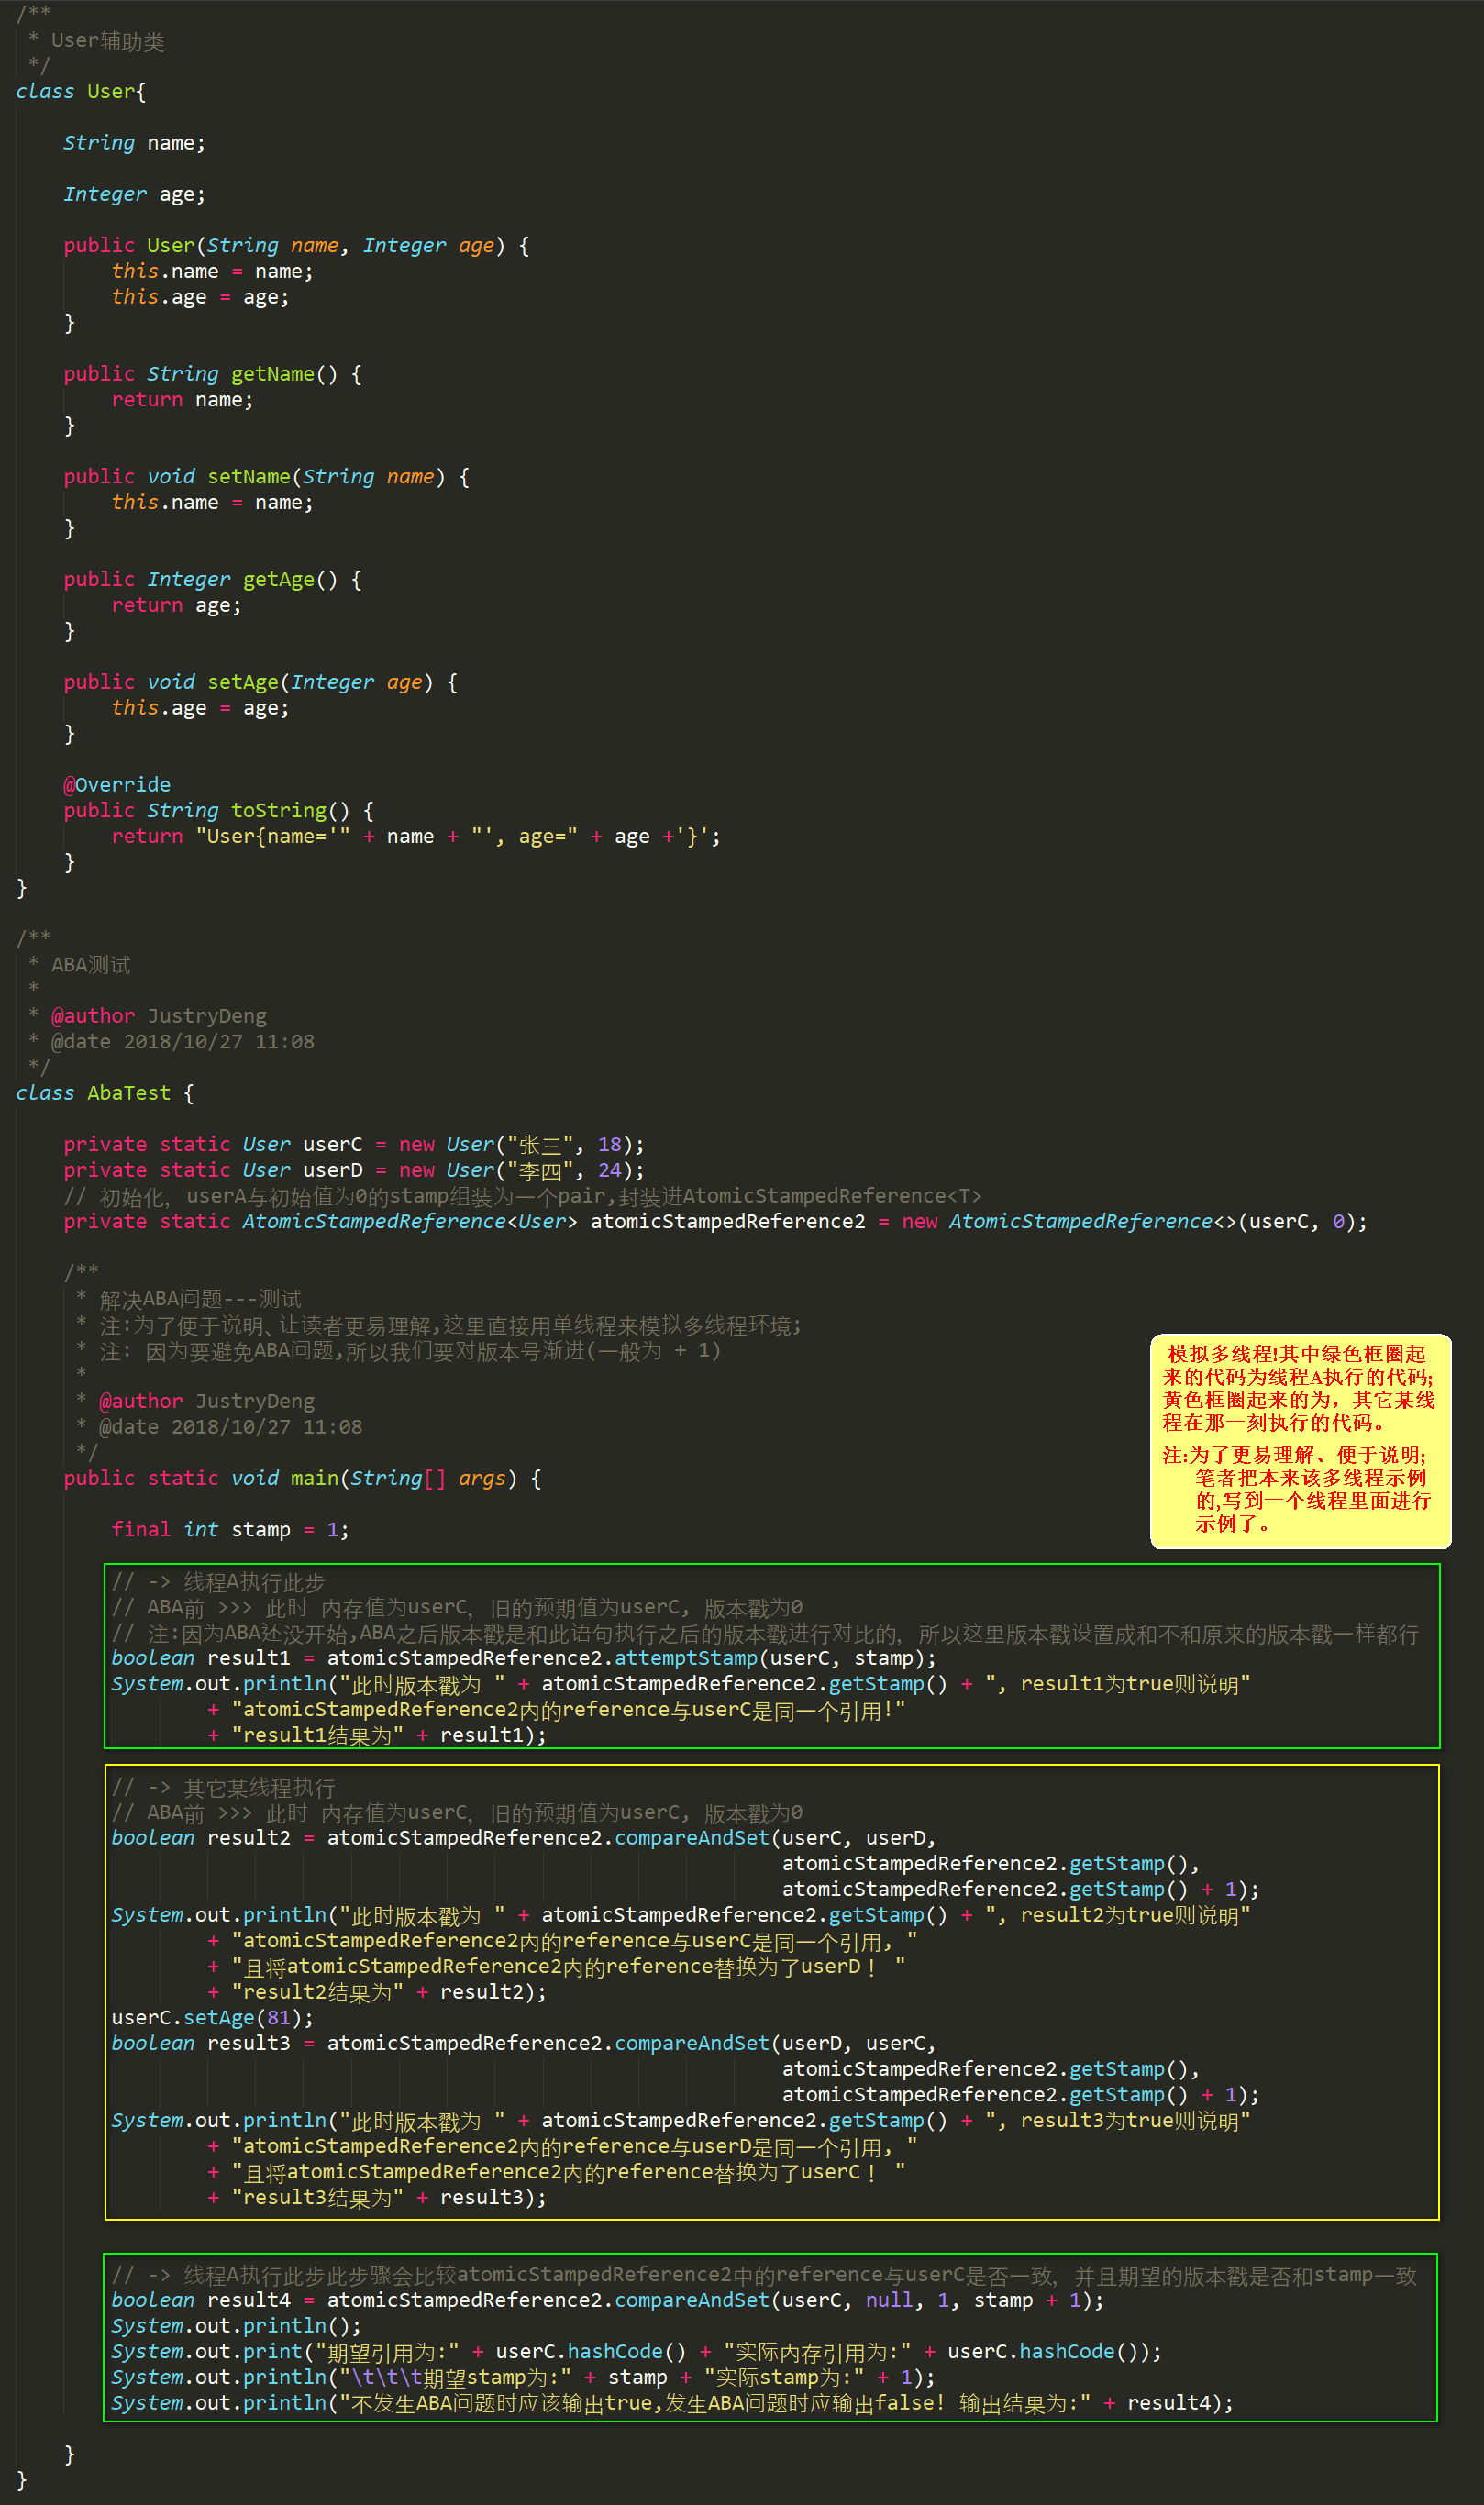Click the getAge() method signature
The width and height of the screenshot is (1484, 2505).
(212, 580)
